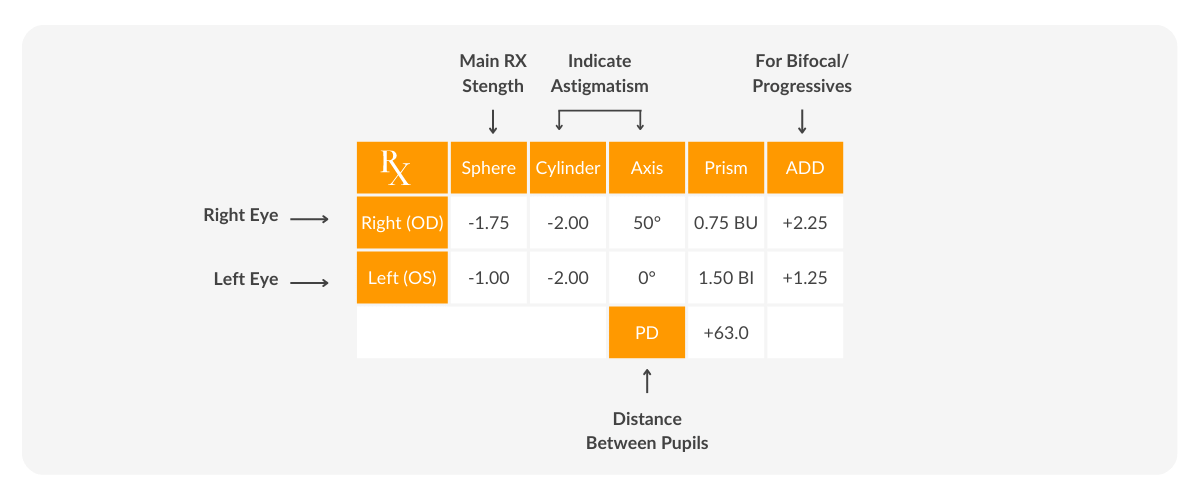
Task: Click the -1.75 right eye sphere value
Action: click(489, 223)
